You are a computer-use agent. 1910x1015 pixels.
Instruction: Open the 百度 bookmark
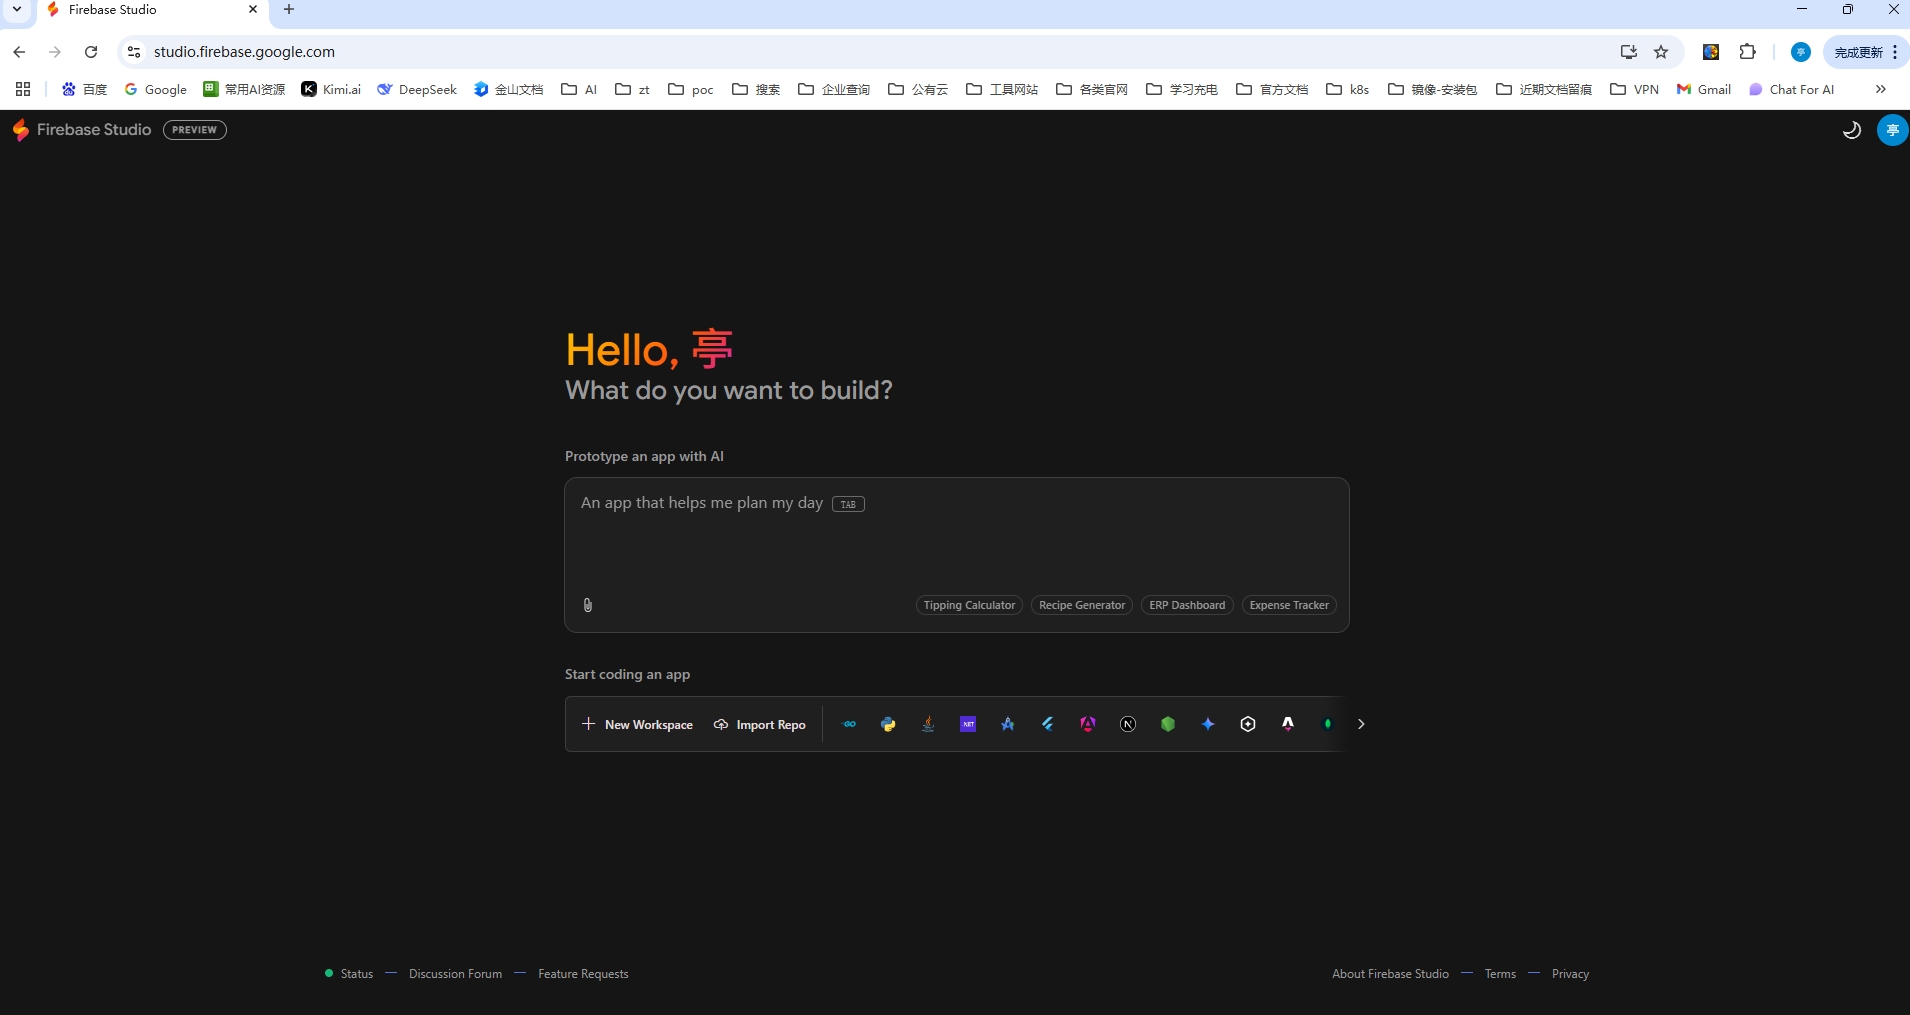pyautogui.click(x=84, y=89)
